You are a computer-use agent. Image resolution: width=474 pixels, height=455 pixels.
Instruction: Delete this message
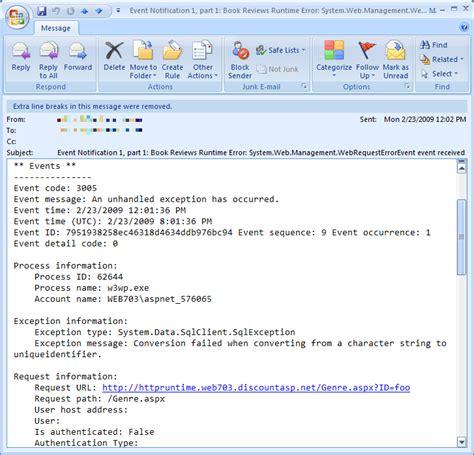point(114,57)
